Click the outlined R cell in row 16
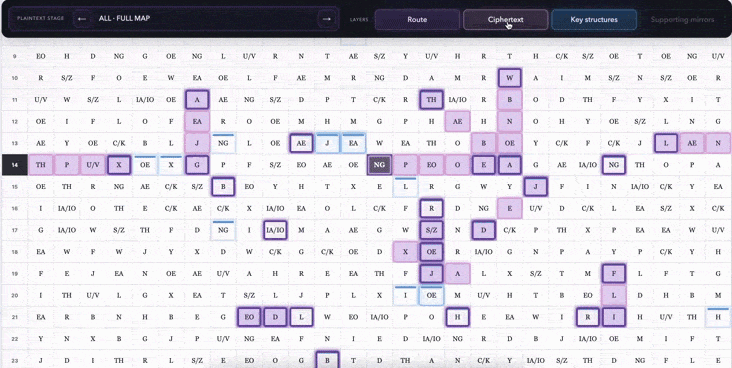The image size is (732, 368). 431,208
